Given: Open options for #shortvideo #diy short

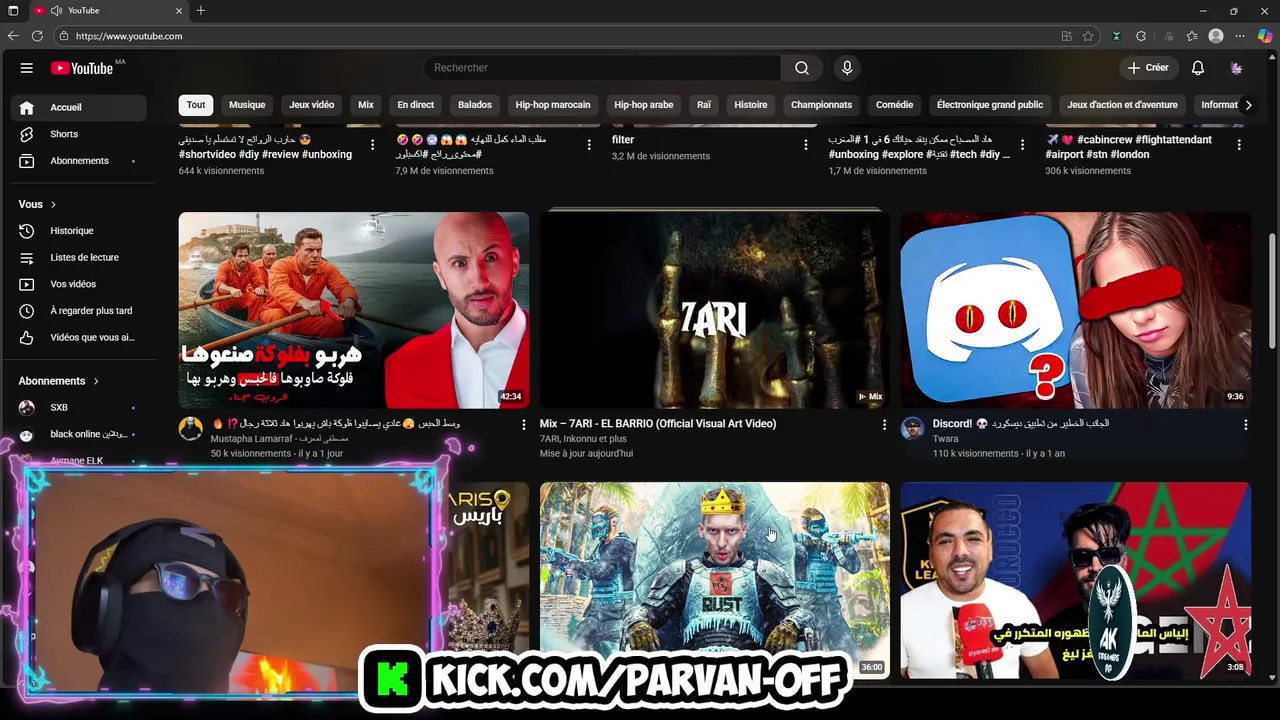Looking at the screenshot, I should click(x=372, y=145).
